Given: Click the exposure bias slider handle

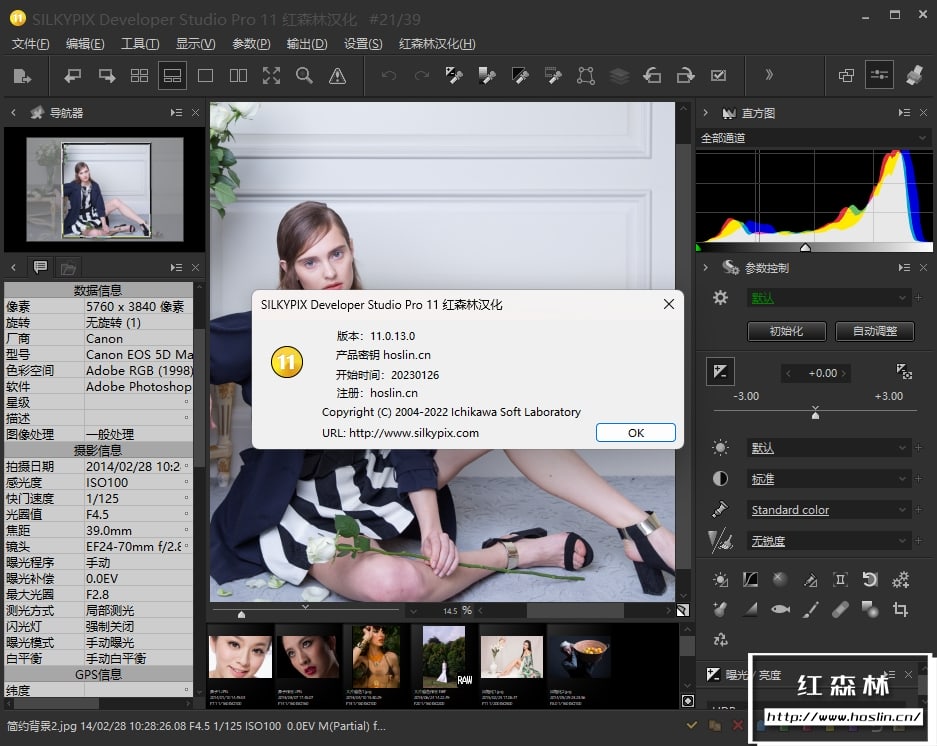Looking at the screenshot, I should tap(815, 414).
